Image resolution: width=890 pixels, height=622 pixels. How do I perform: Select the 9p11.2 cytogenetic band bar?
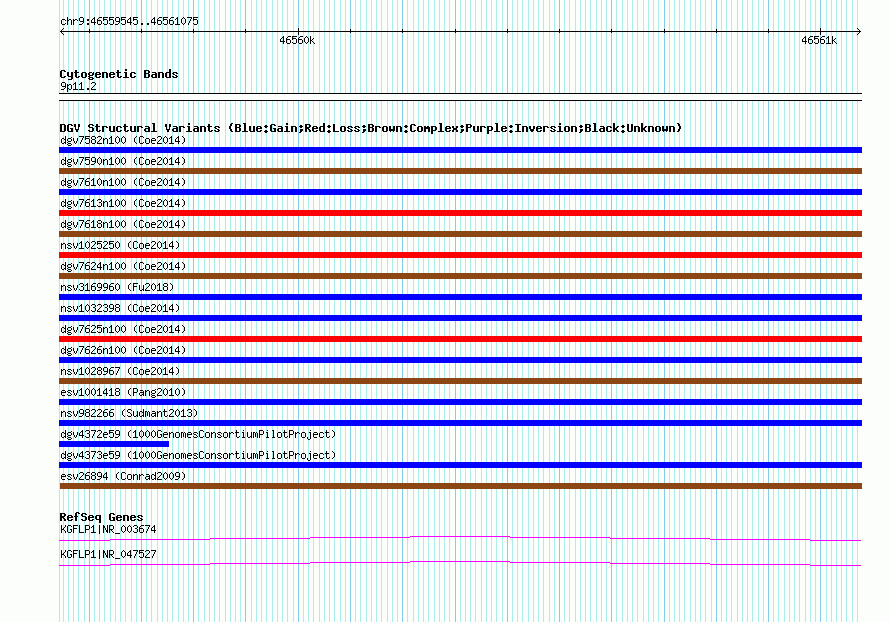point(460,97)
